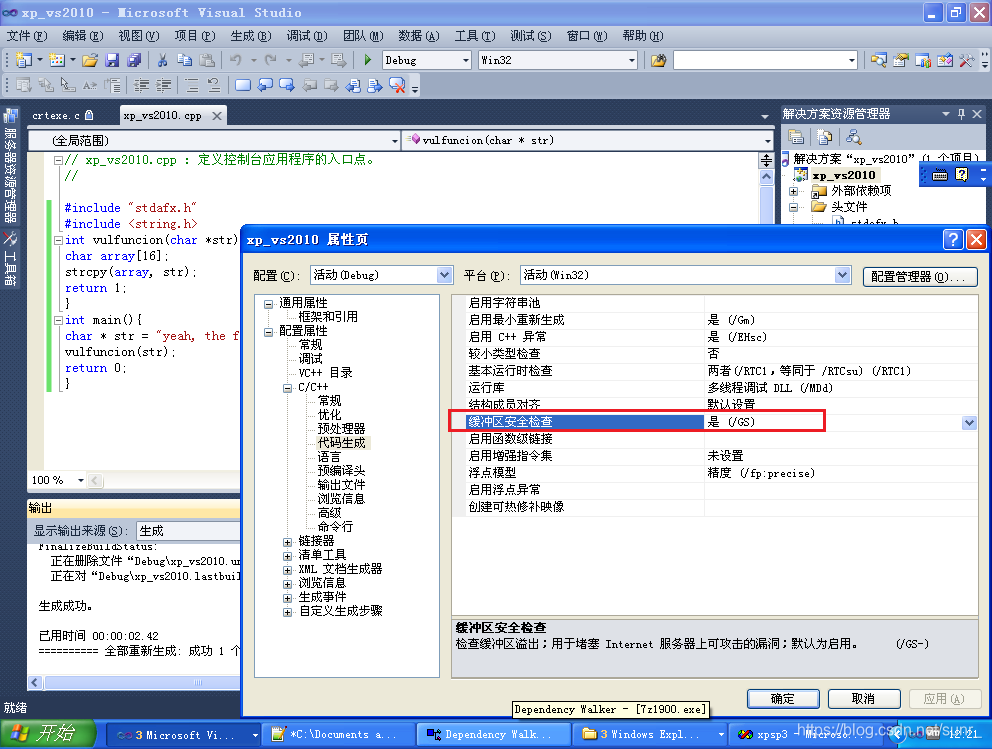Expand the 生成事件 tree node
Screen dimensions: 992x749
287,597
